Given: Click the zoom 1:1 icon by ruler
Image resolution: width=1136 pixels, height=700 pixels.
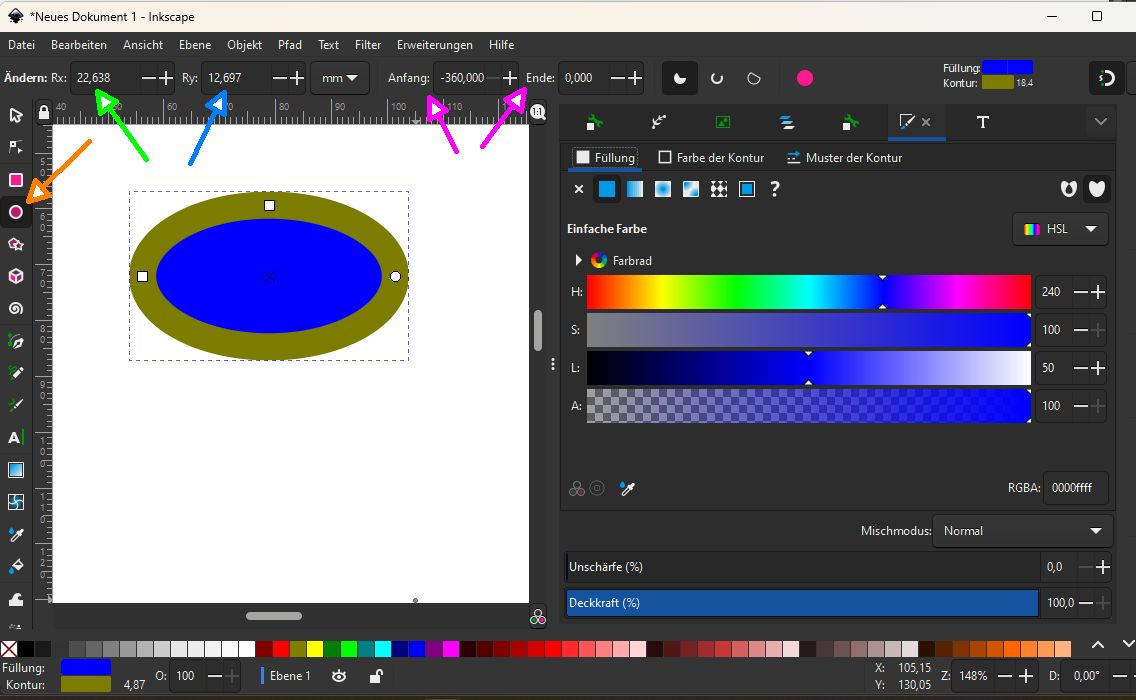Looking at the screenshot, I should click(538, 112).
